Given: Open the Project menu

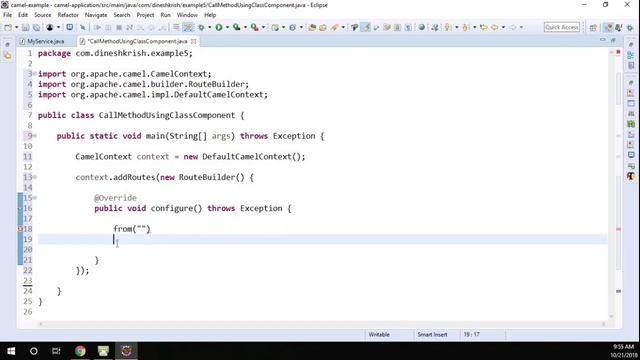Looking at the screenshot, I should point(145,15).
